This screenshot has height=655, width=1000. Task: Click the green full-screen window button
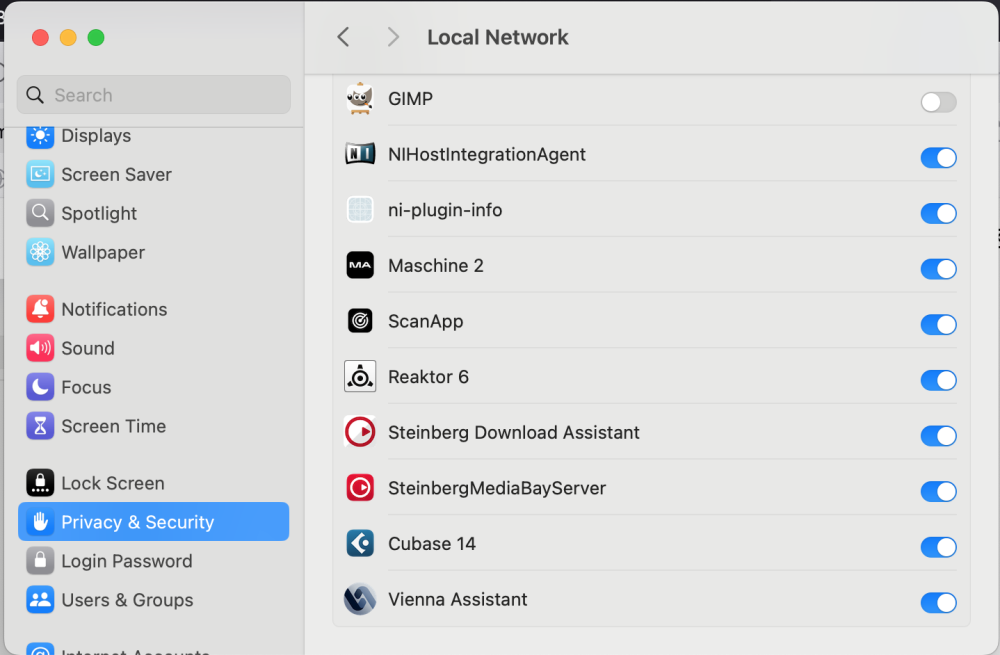click(96, 38)
